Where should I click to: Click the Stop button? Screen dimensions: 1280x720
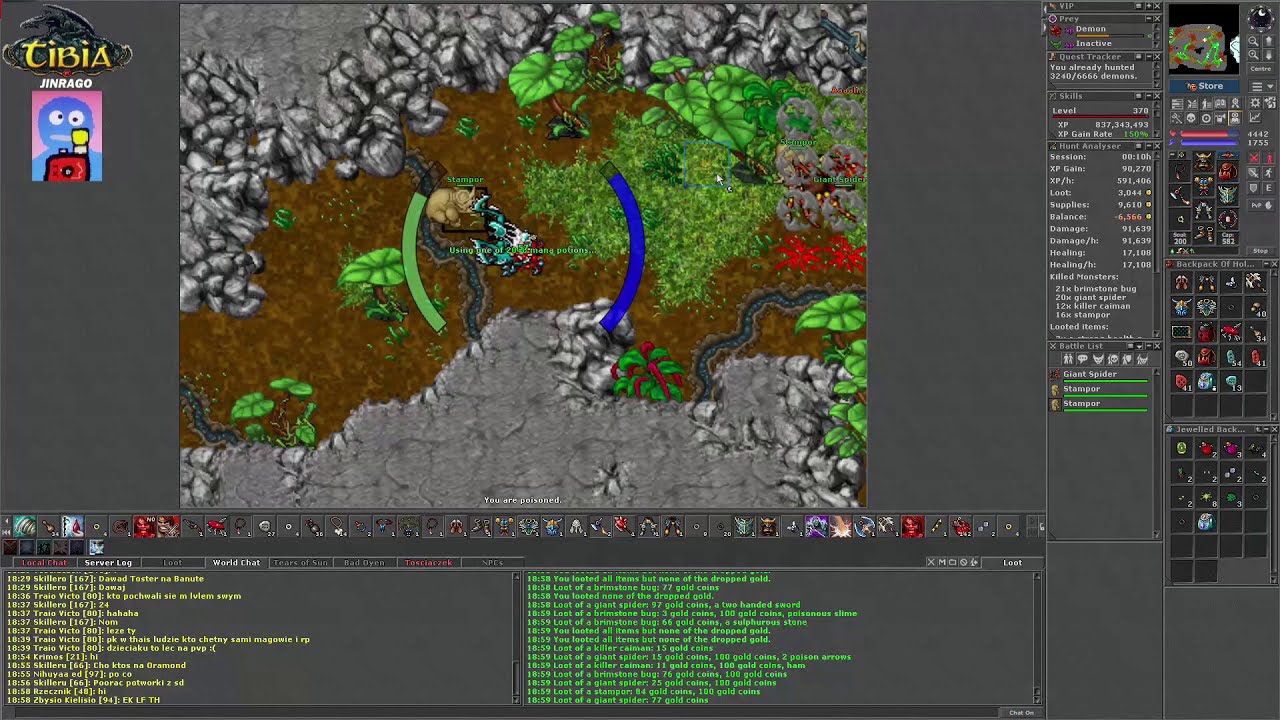(x=1261, y=250)
